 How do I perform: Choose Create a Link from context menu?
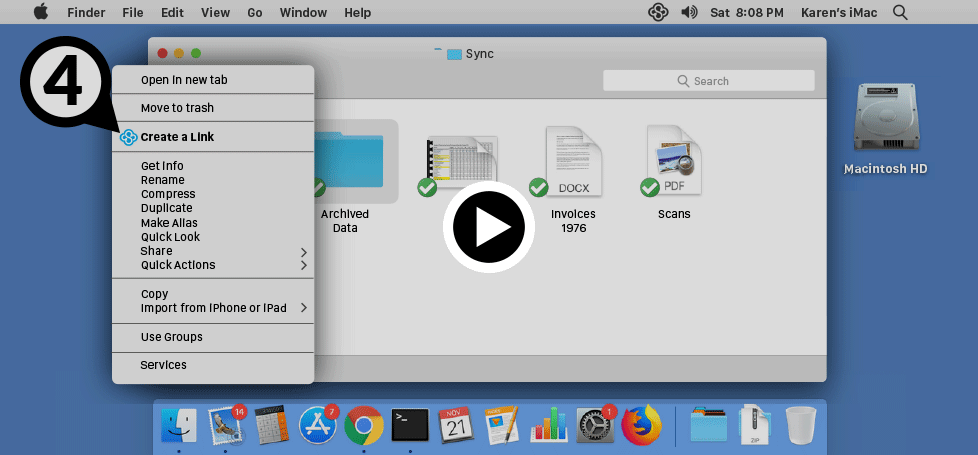(x=177, y=137)
